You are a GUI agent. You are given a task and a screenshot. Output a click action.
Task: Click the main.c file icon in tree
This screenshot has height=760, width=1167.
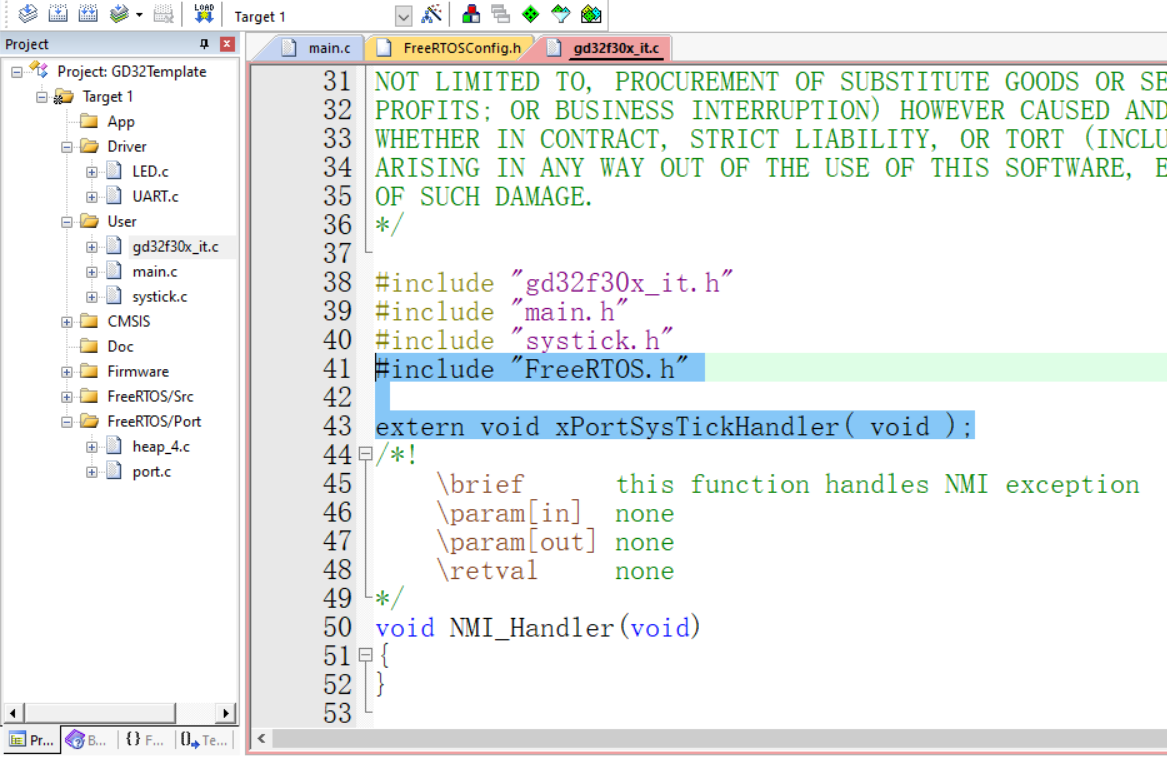click(x=114, y=271)
